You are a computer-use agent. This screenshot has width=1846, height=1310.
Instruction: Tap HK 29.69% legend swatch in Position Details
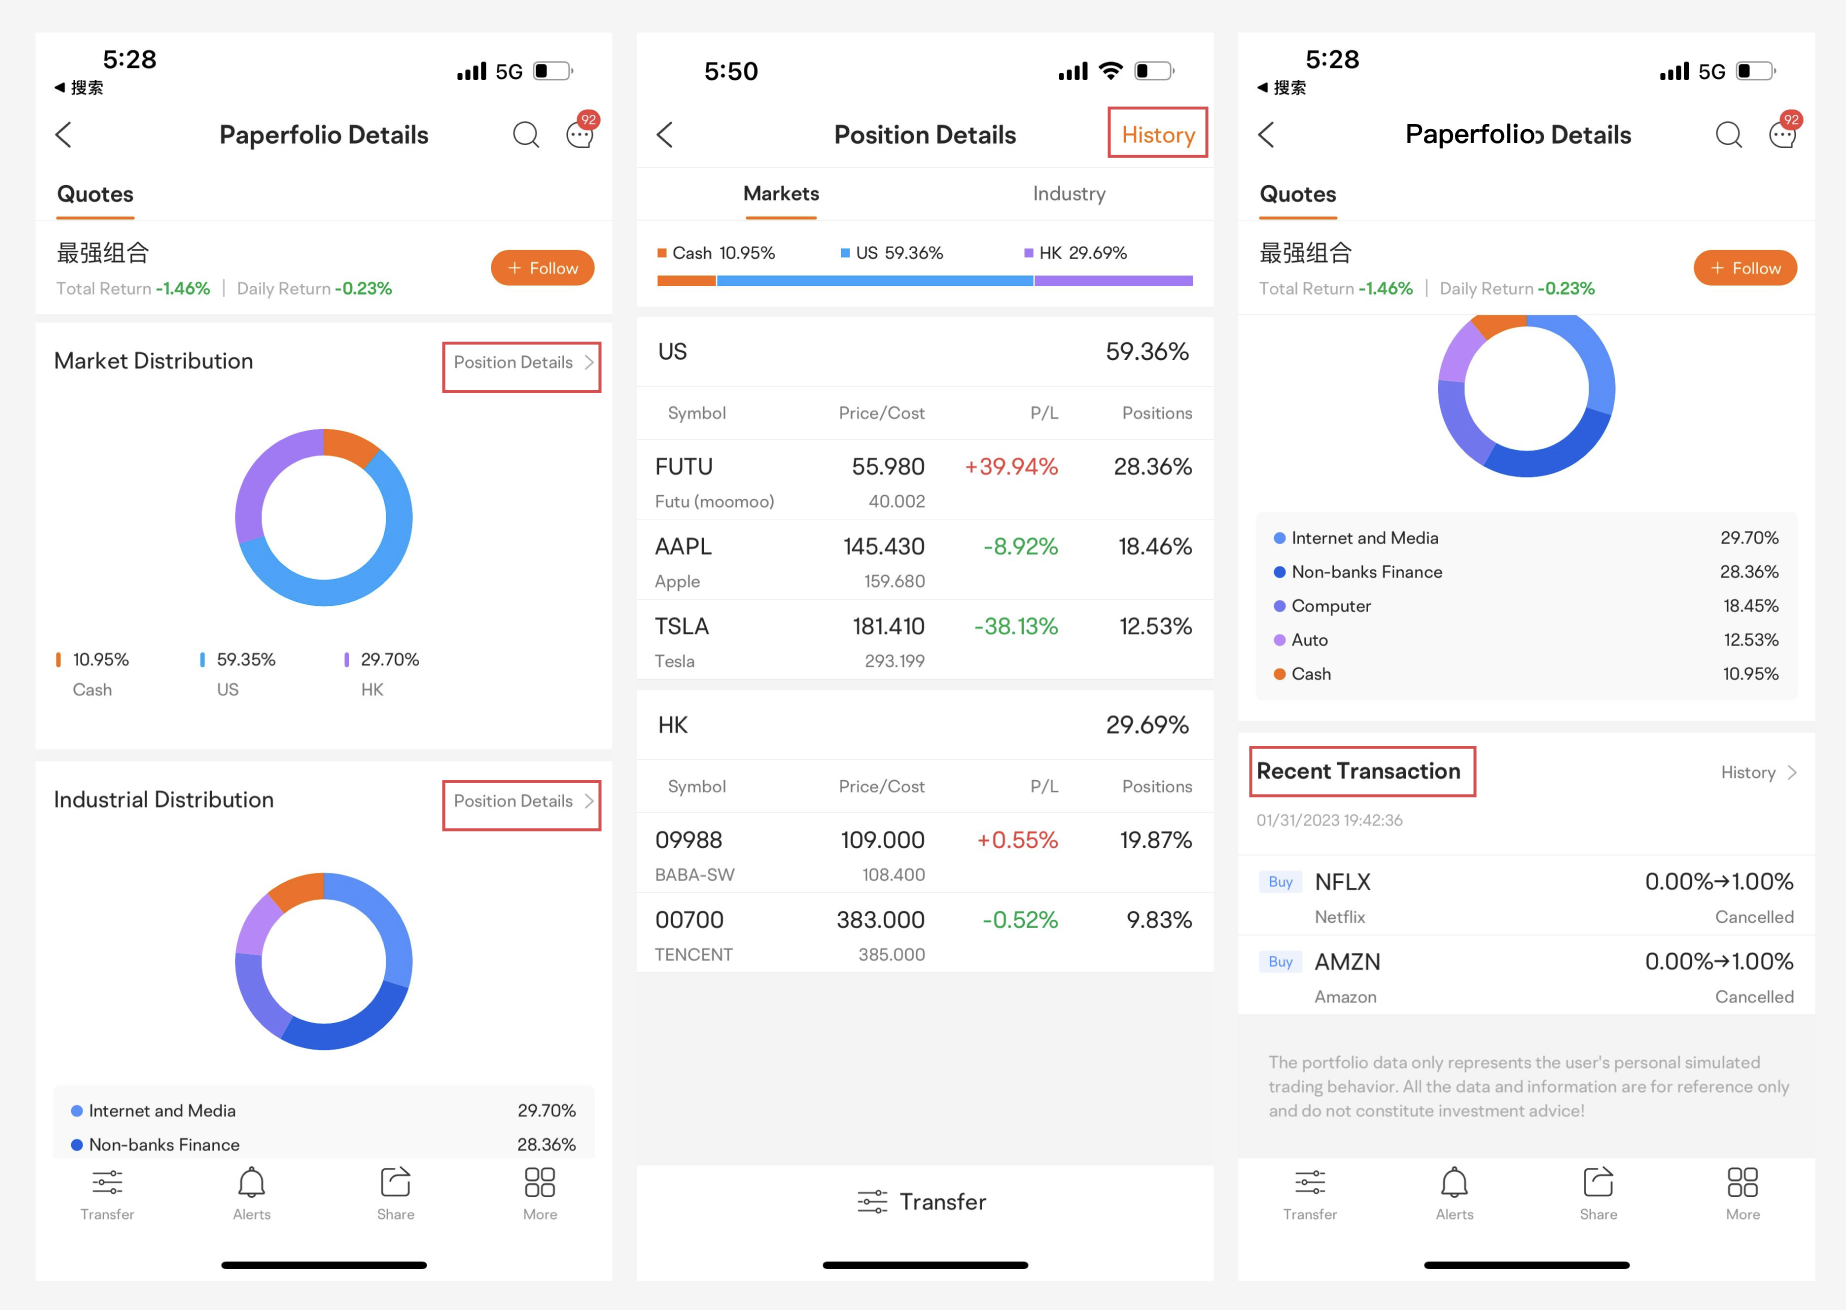(1029, 253)
